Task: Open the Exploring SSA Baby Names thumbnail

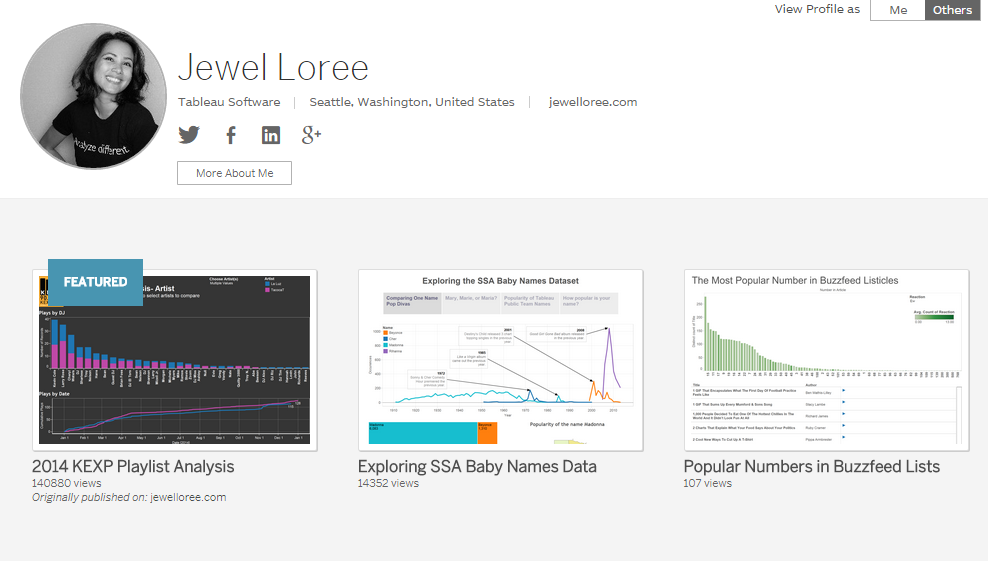Action: [x=500, y=360]
